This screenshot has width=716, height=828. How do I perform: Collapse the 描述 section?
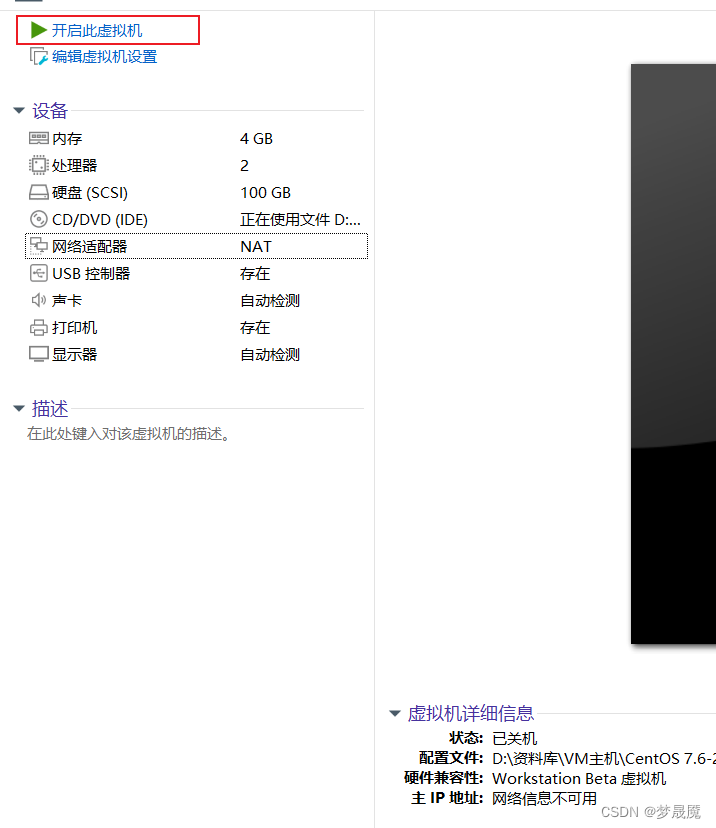tap(19, 408)
